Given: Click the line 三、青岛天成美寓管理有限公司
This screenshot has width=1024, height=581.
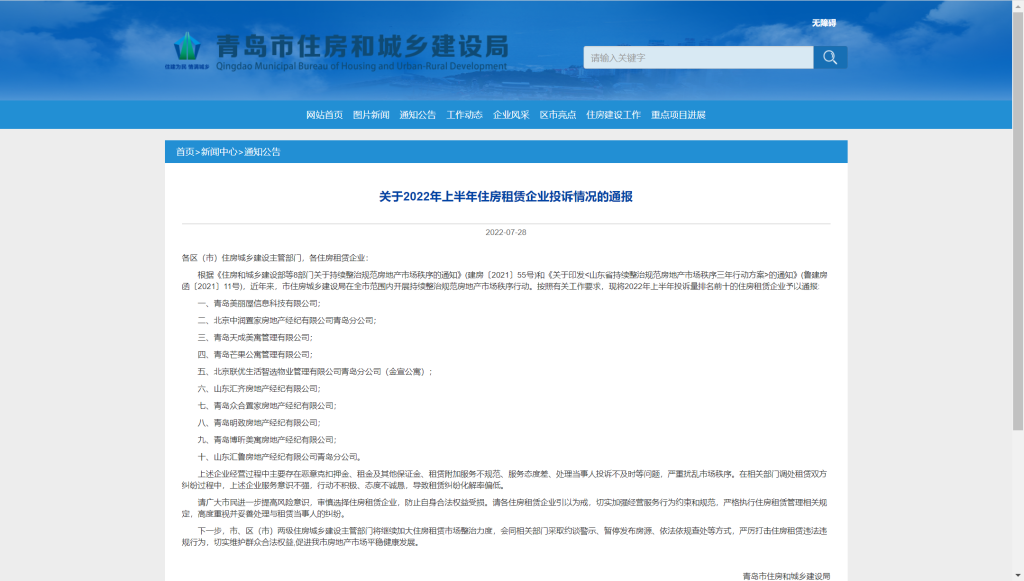Looking at the screenshot, I should click(x=255, y=338).
